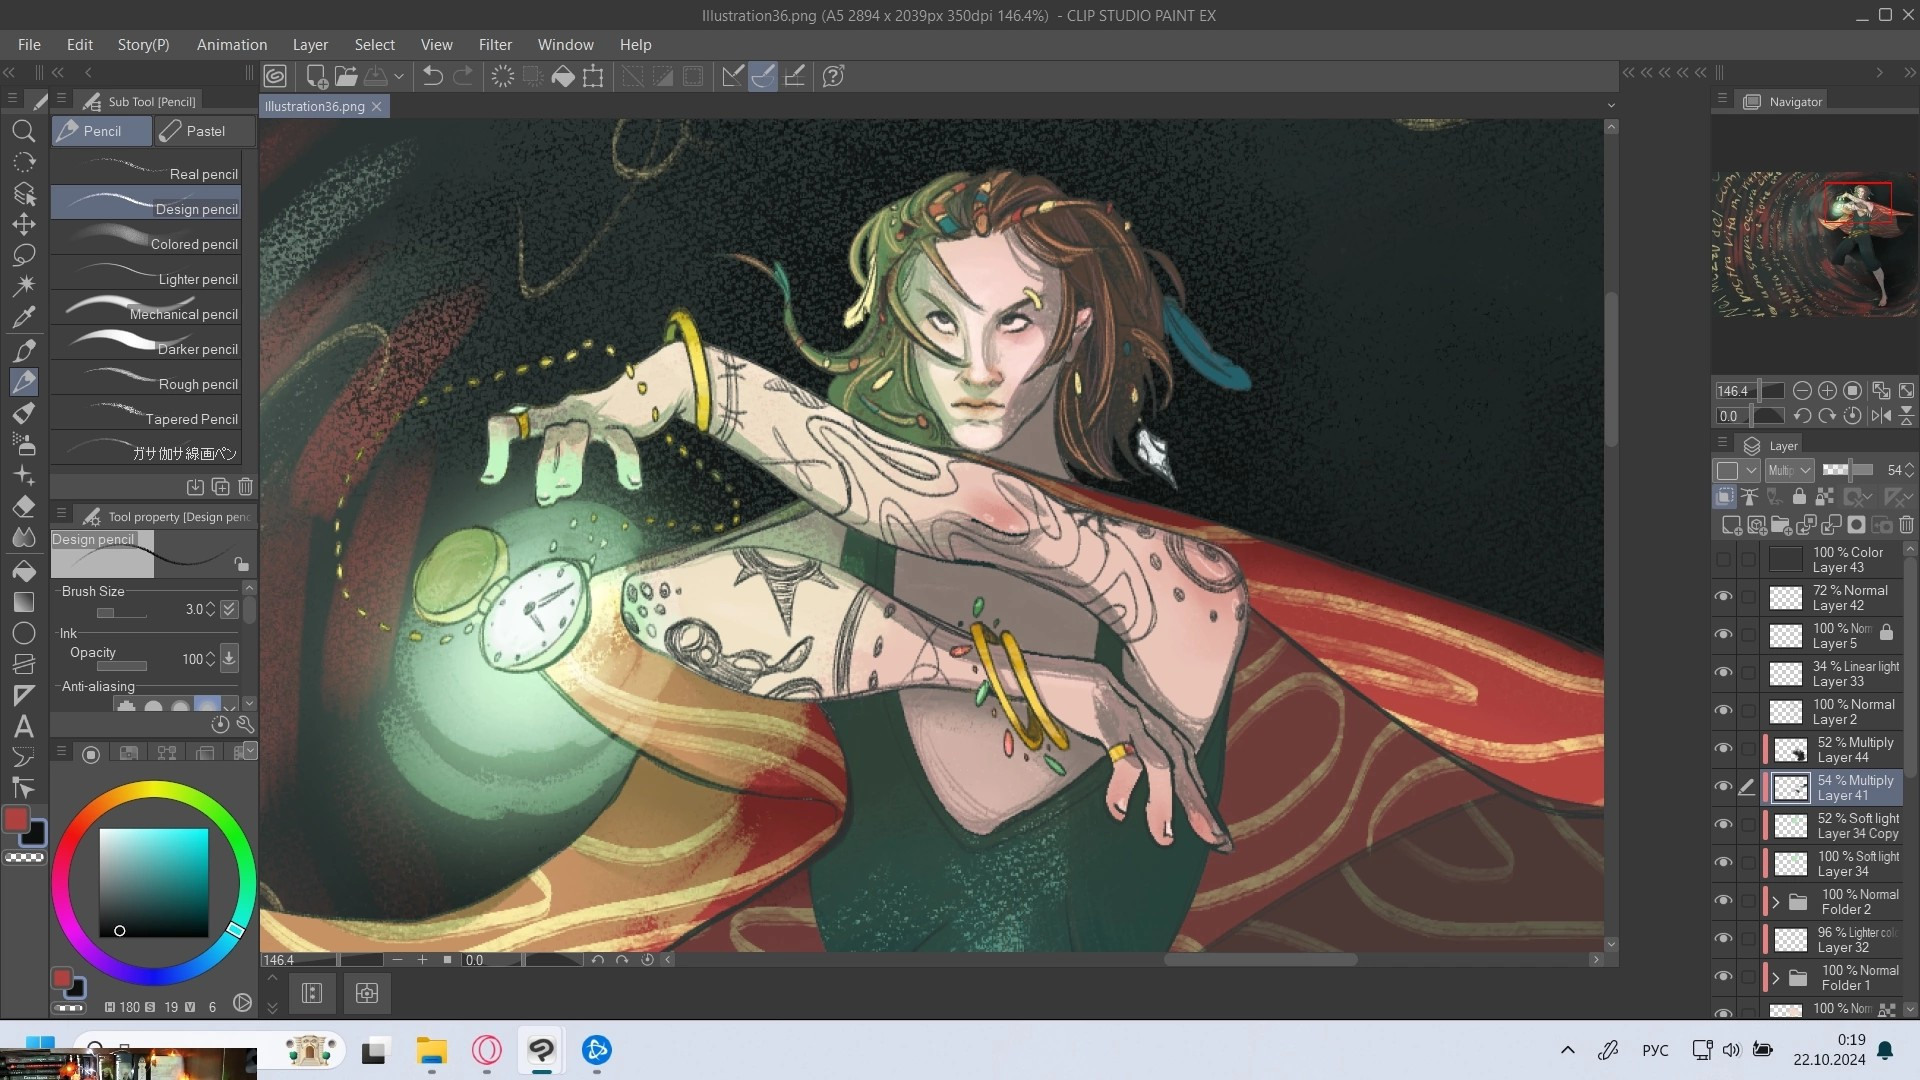Viewport: 1920px width, 1080px height.
Task: Close the Illustration36.png canvas tab
Action: [377, 106]
